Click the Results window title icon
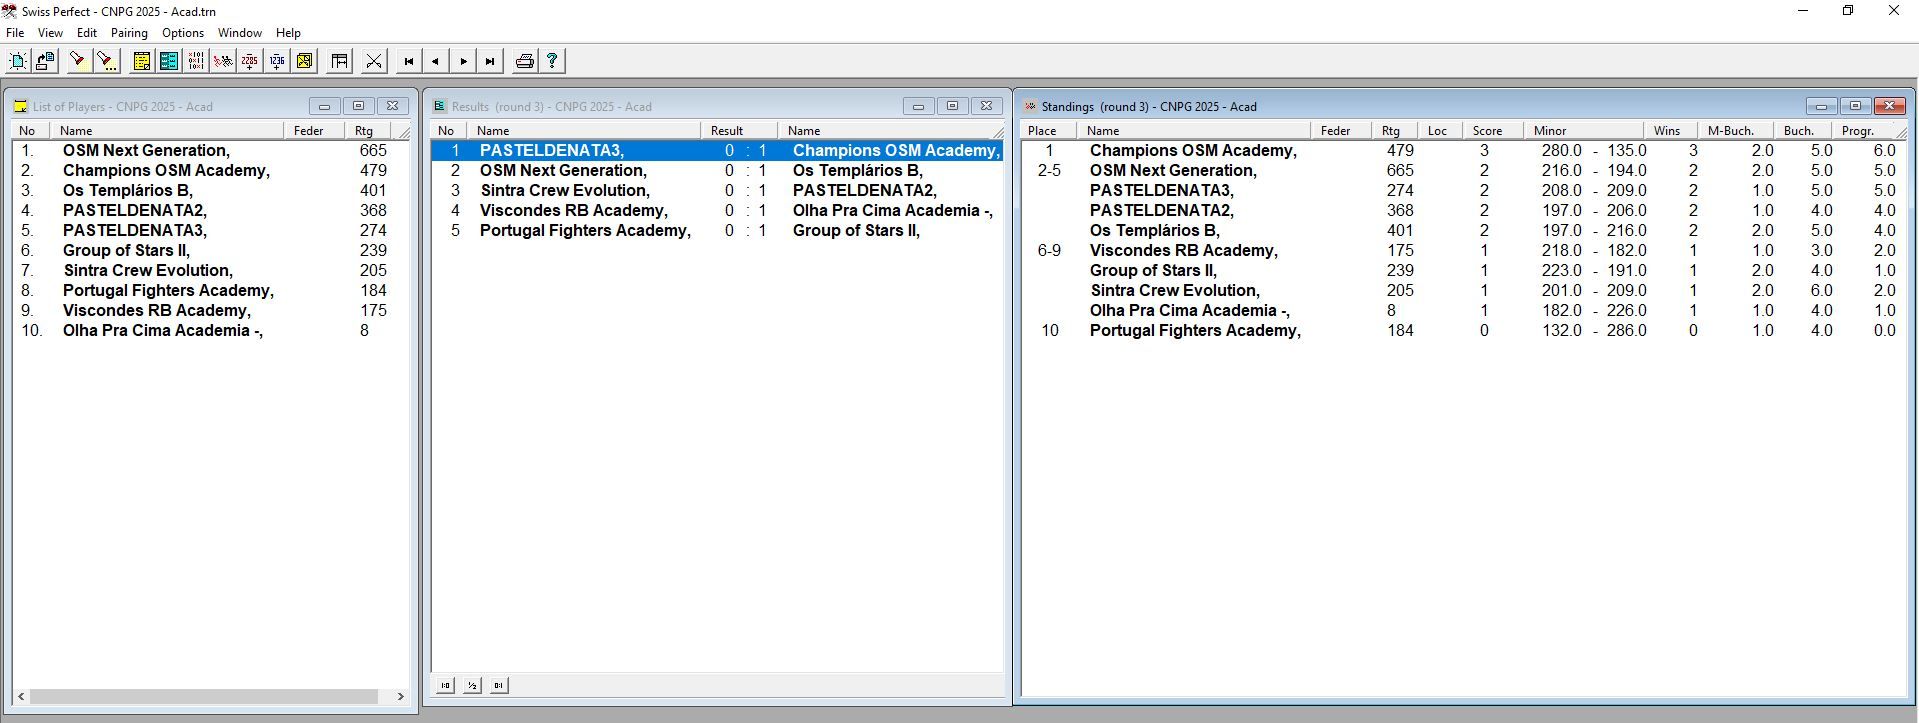Image resolution: width=1919 pixels, height=723 pixels. 439,106
